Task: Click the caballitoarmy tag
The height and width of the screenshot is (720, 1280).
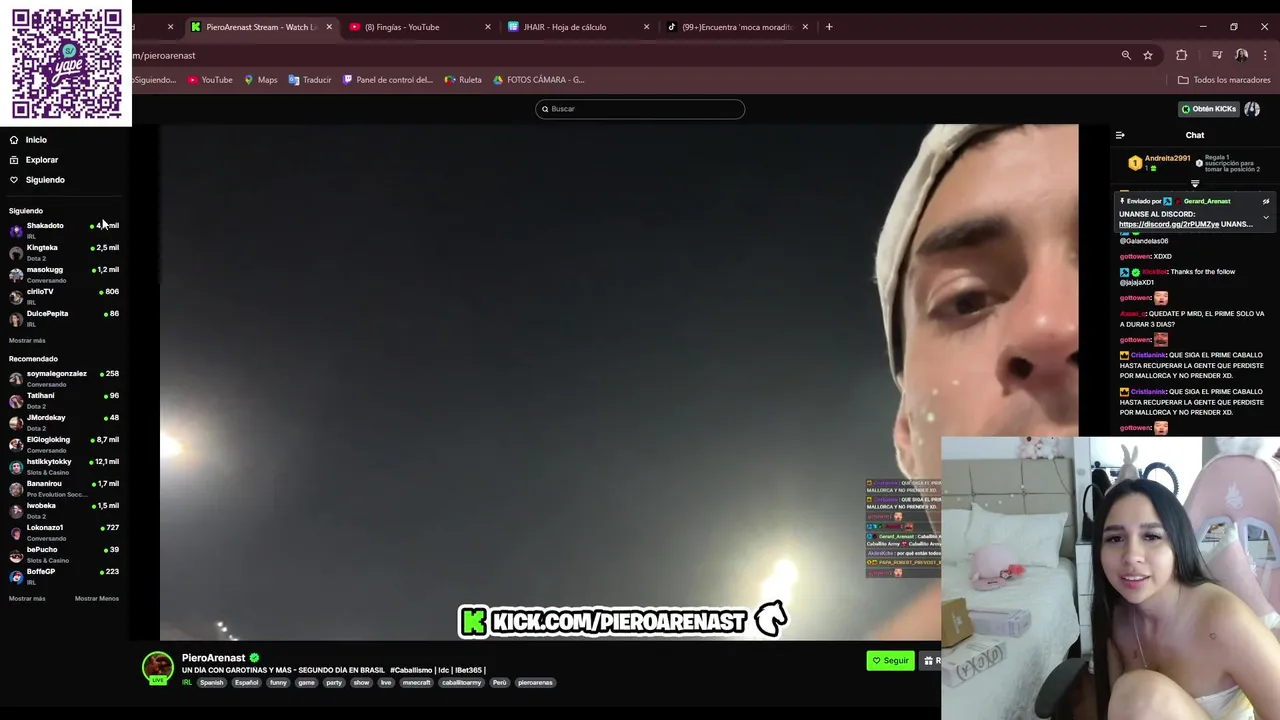Action: (x=462, y=683)
